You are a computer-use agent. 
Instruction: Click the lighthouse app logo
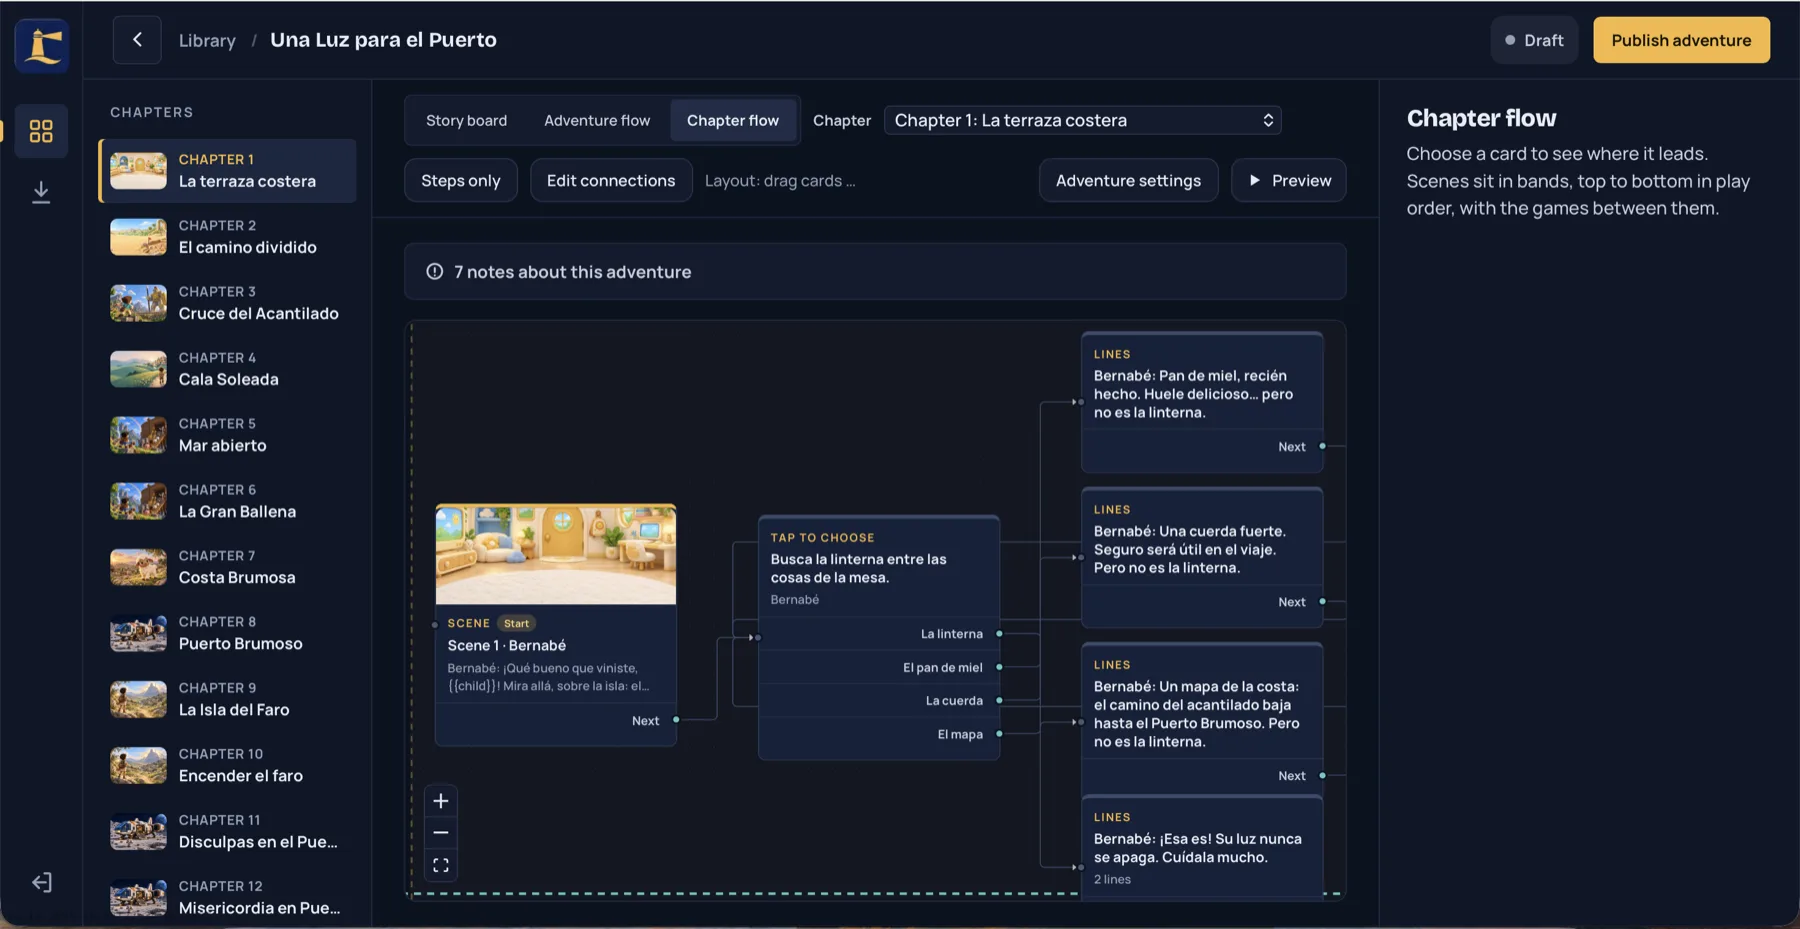pyautogui.click(x=42, y=45)
